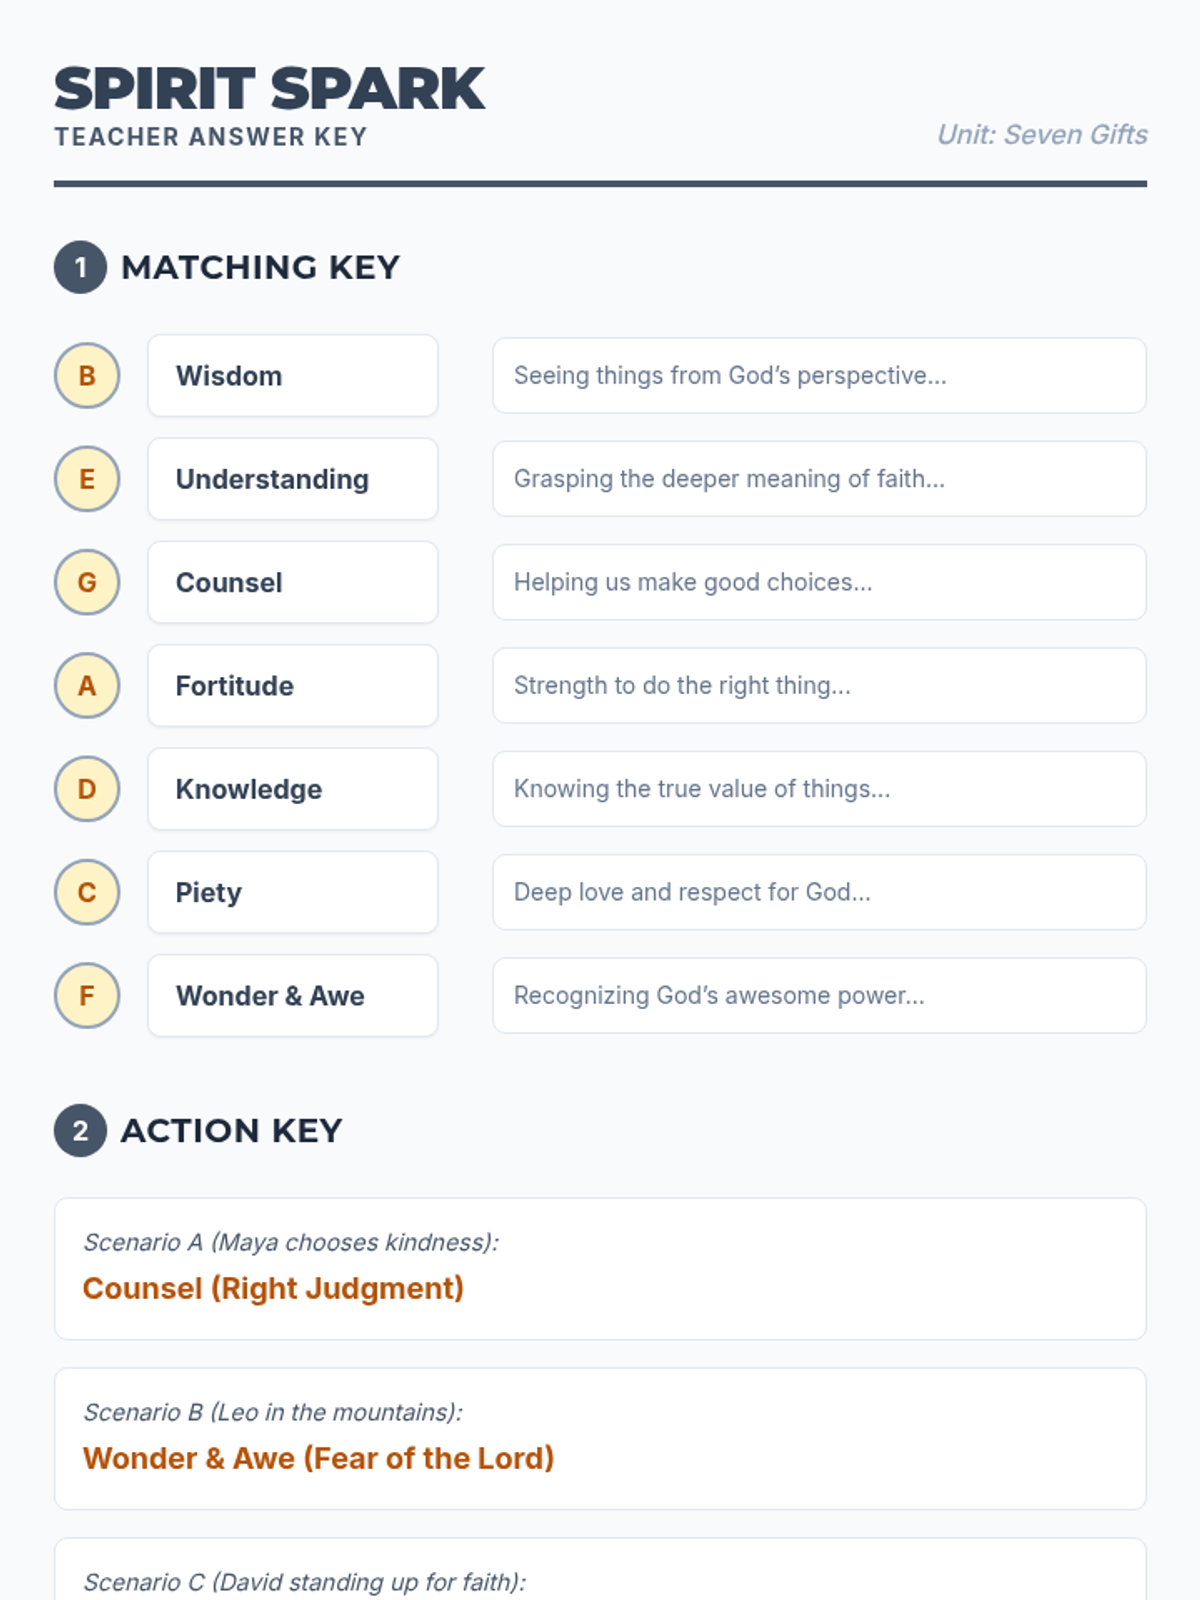Click the letter B answer badge

click(87, 376)
